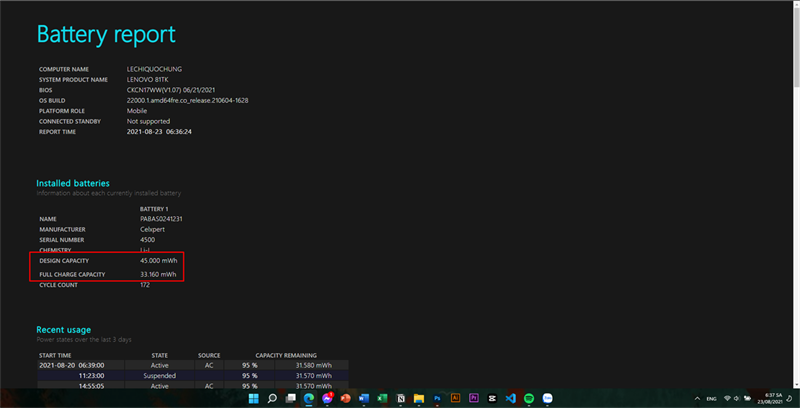Image resolution: width=800 pixels, height=408 pixels.
Task: Click the "Recent usage" heading
Action: click(x=64, y=330)
